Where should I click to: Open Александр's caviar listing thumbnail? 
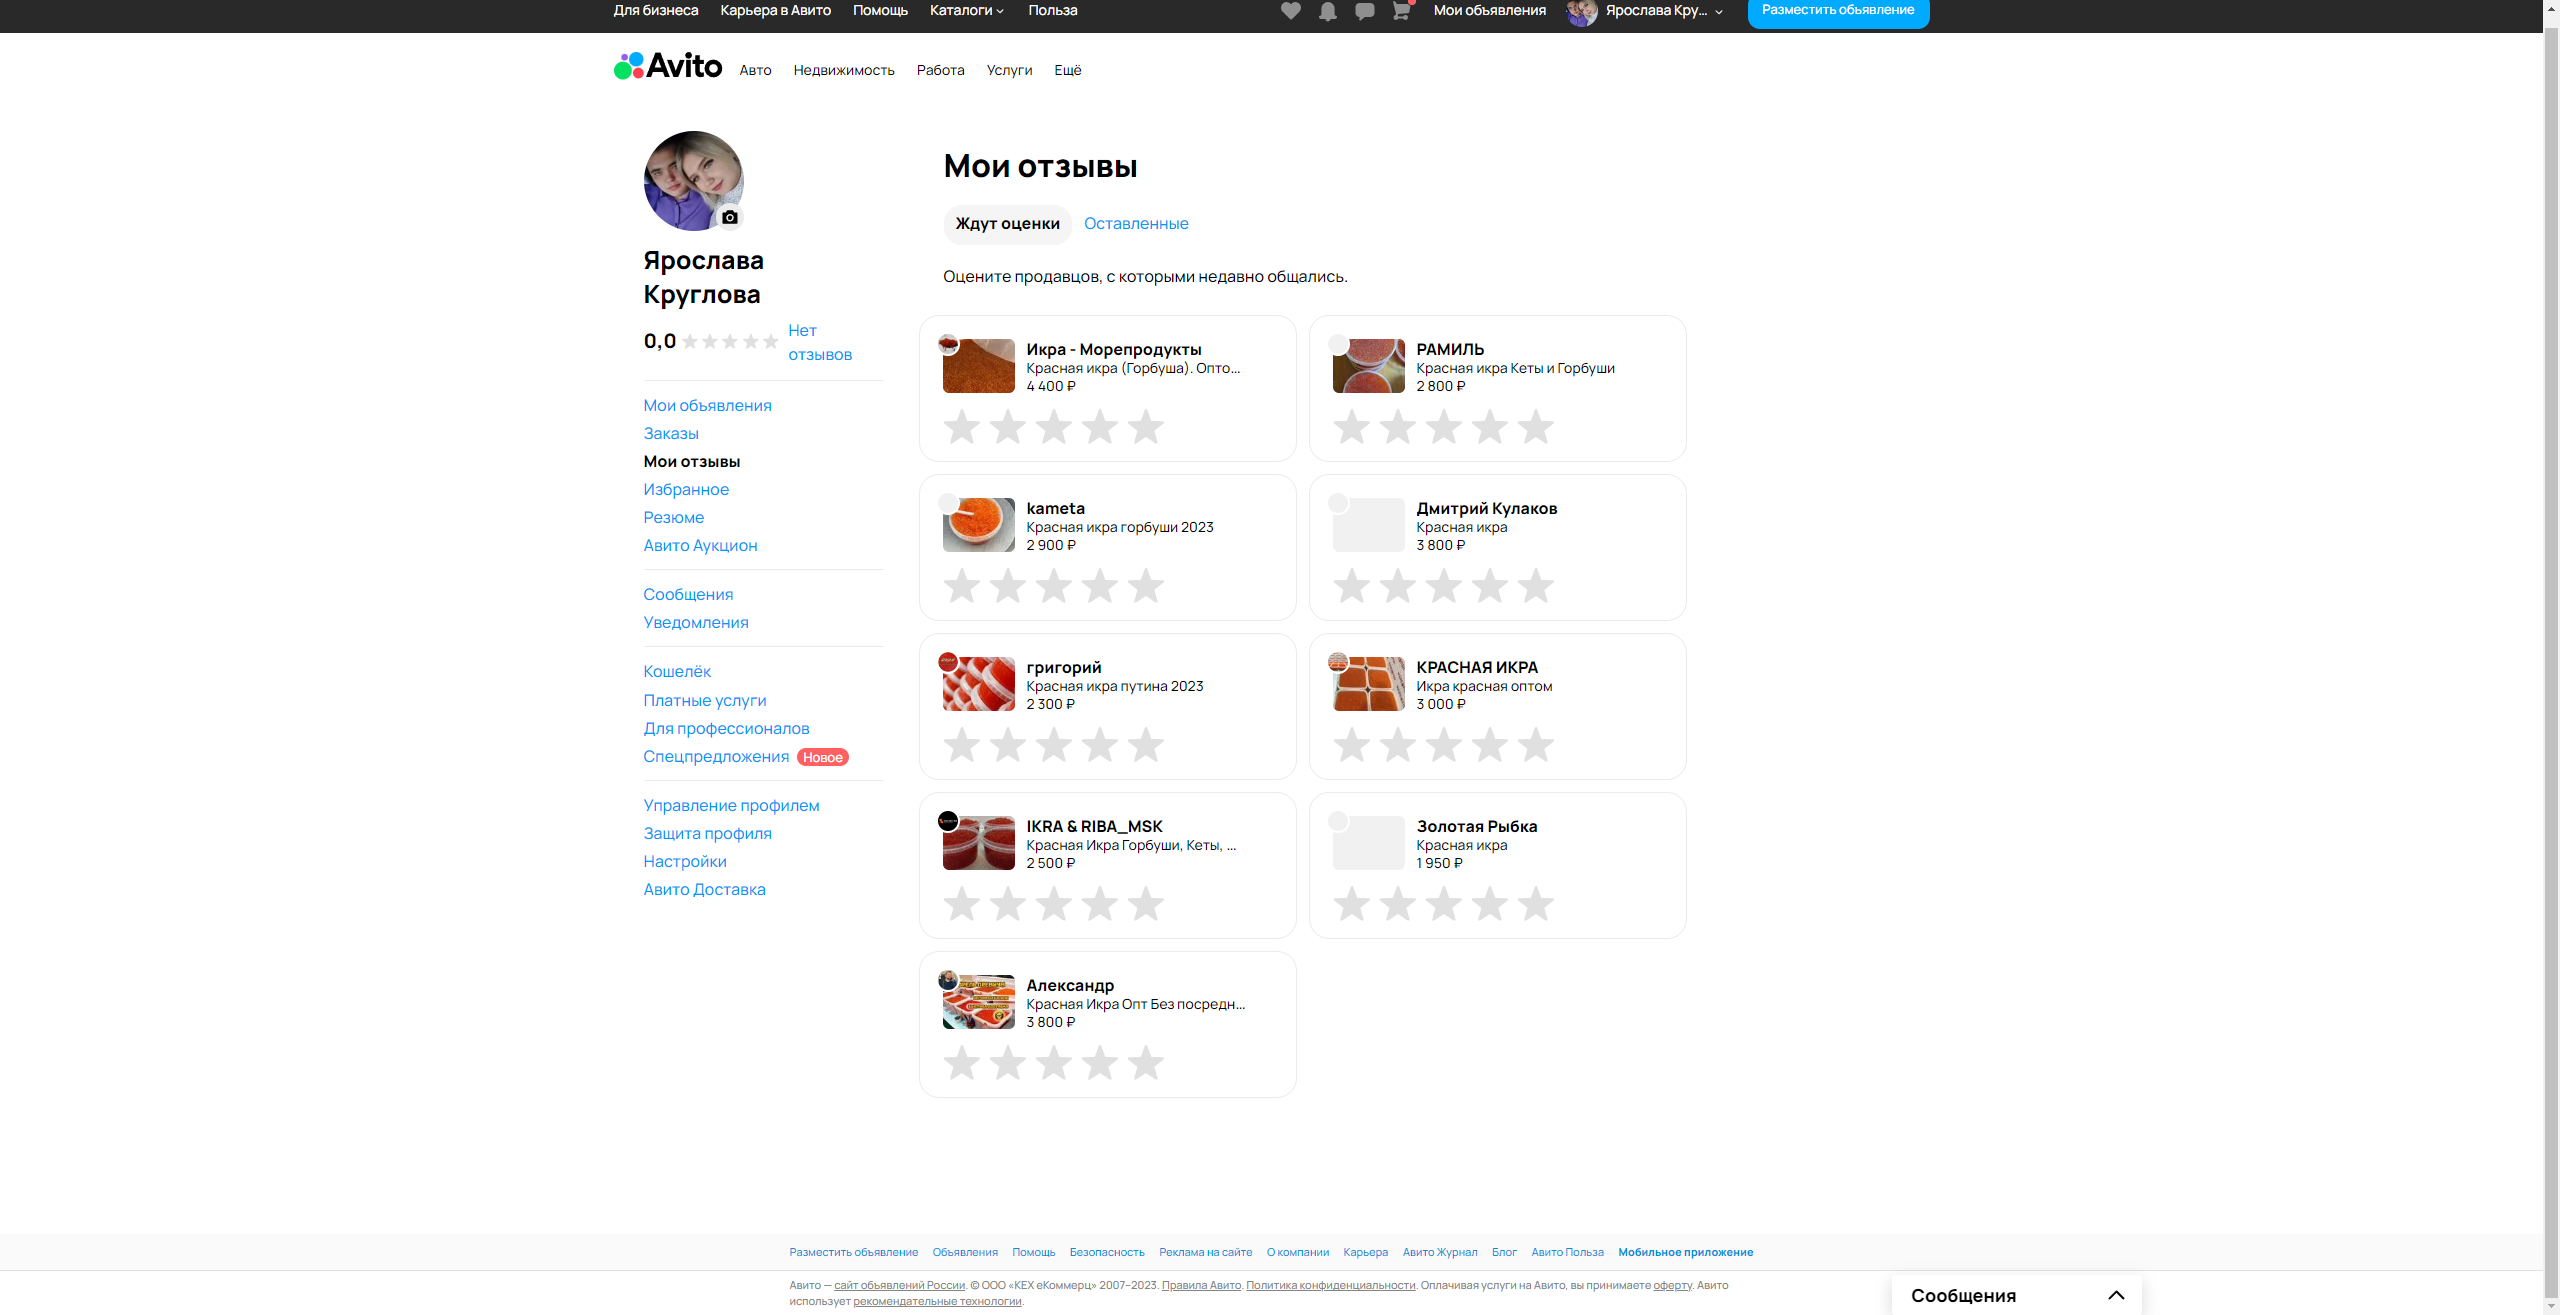point(978,1002)
